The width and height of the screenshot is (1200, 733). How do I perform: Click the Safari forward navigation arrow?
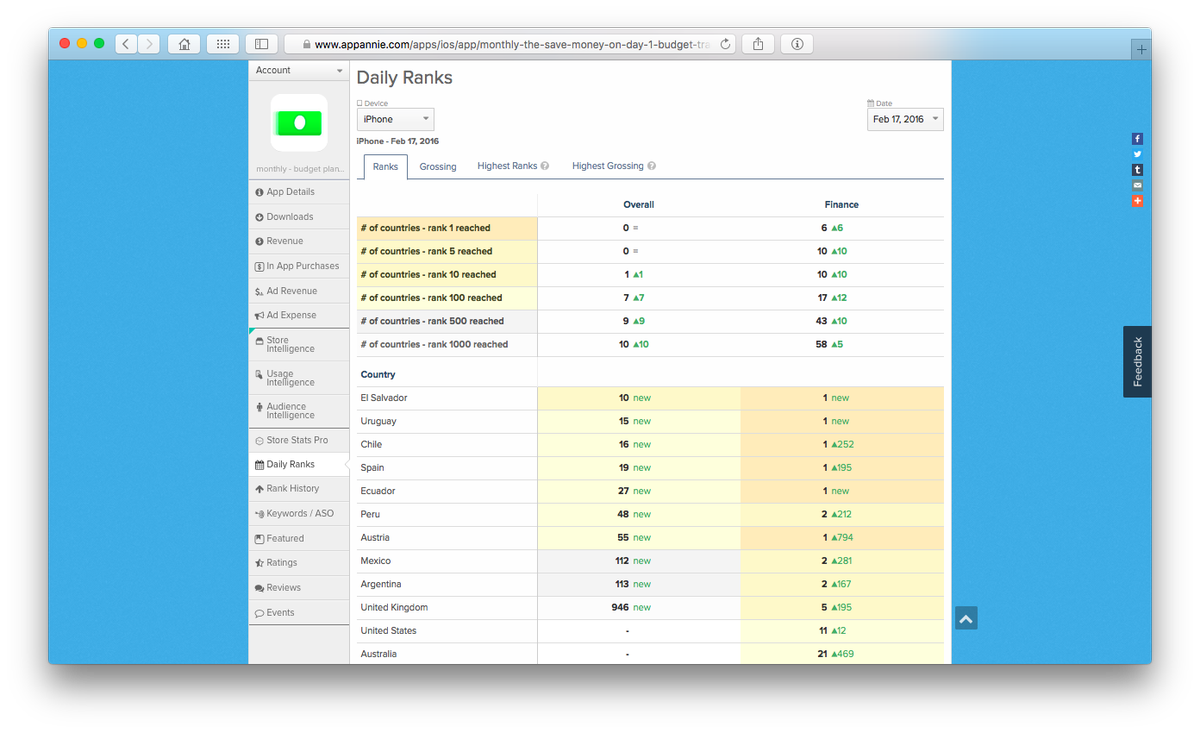pyautogui.click(x=149, y=44)
